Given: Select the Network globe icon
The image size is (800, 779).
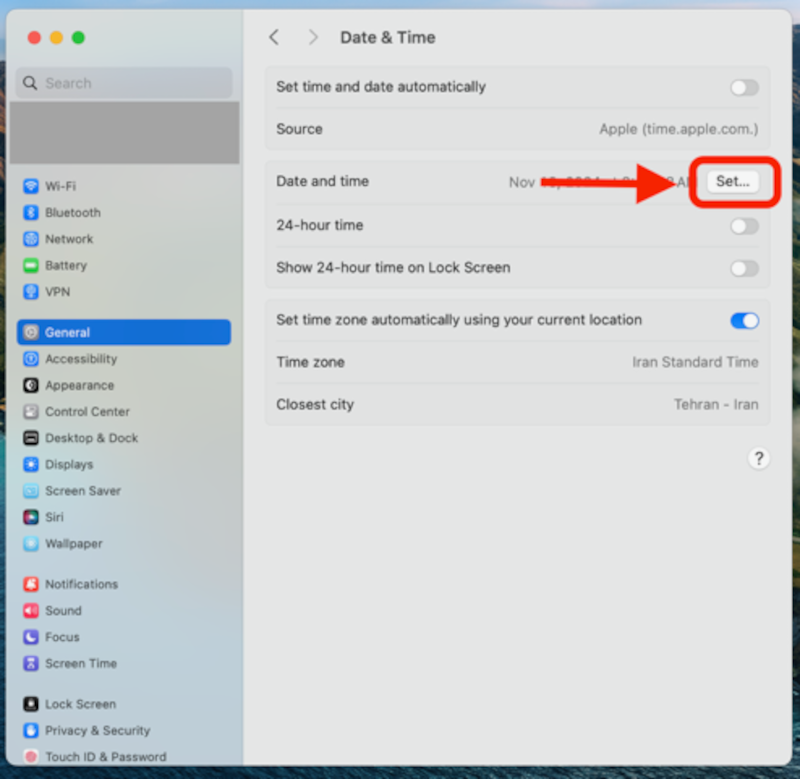Looking at the screenshot, I should [x=31, y=239].
